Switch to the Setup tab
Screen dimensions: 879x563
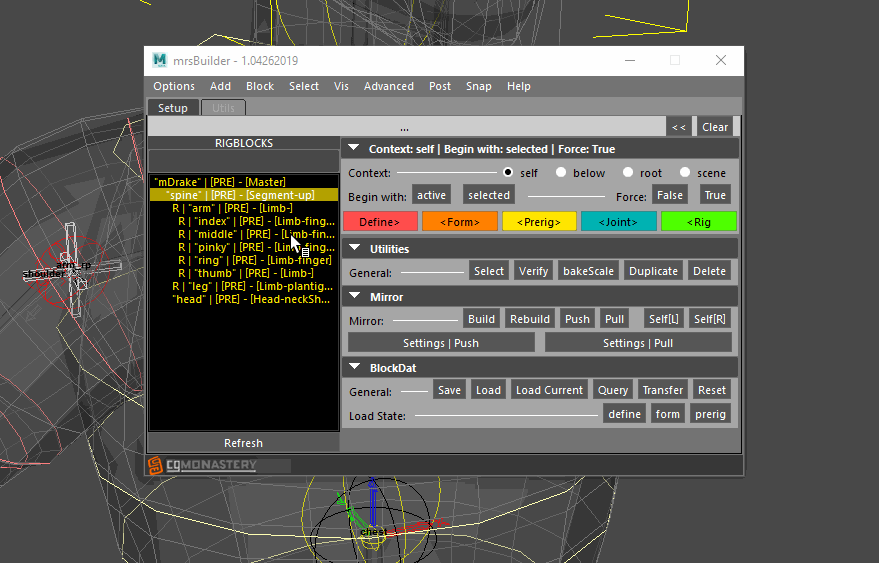pyautogui.click(x=173, y=108)
